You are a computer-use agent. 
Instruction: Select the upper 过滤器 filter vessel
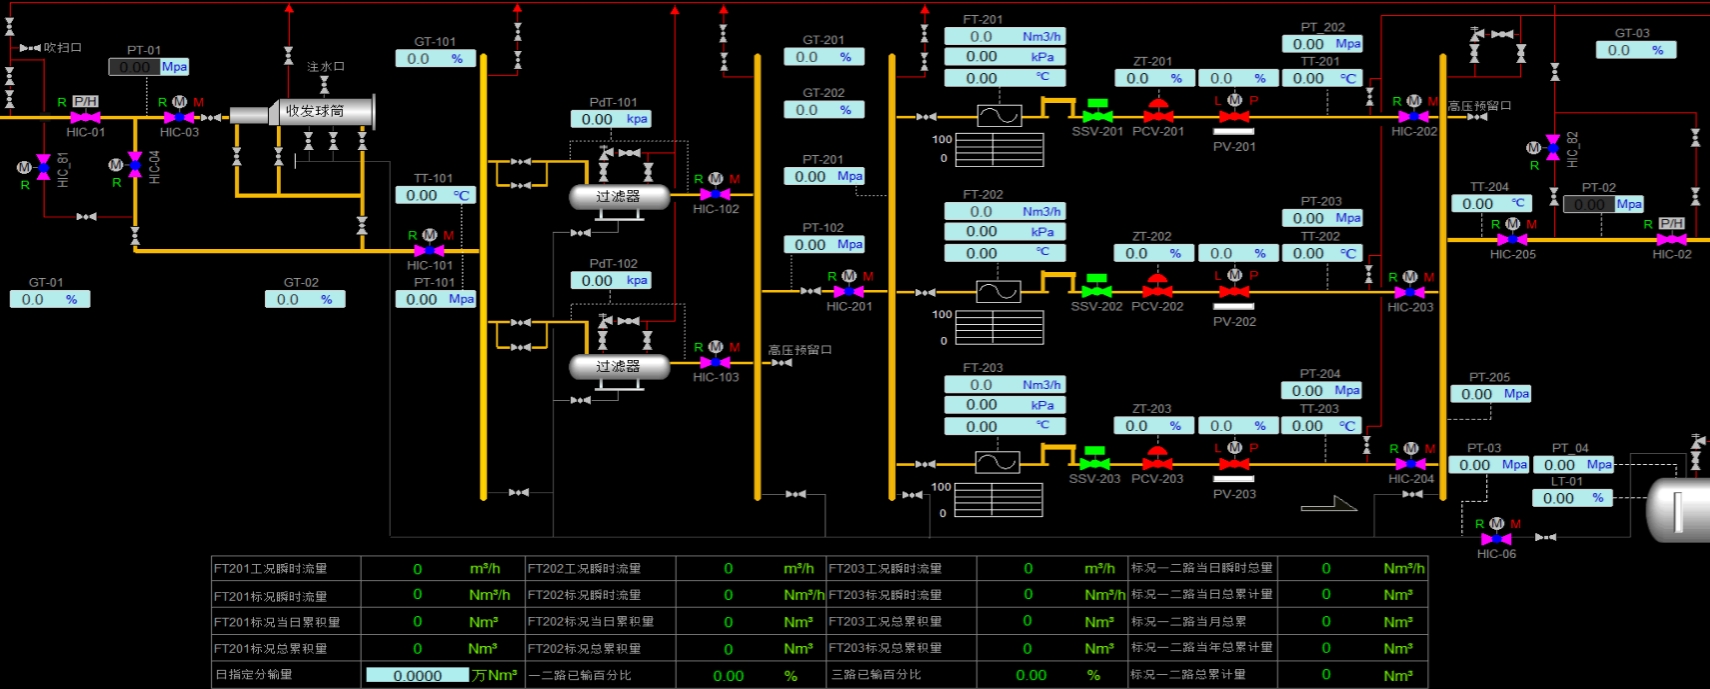pos(619,197)
